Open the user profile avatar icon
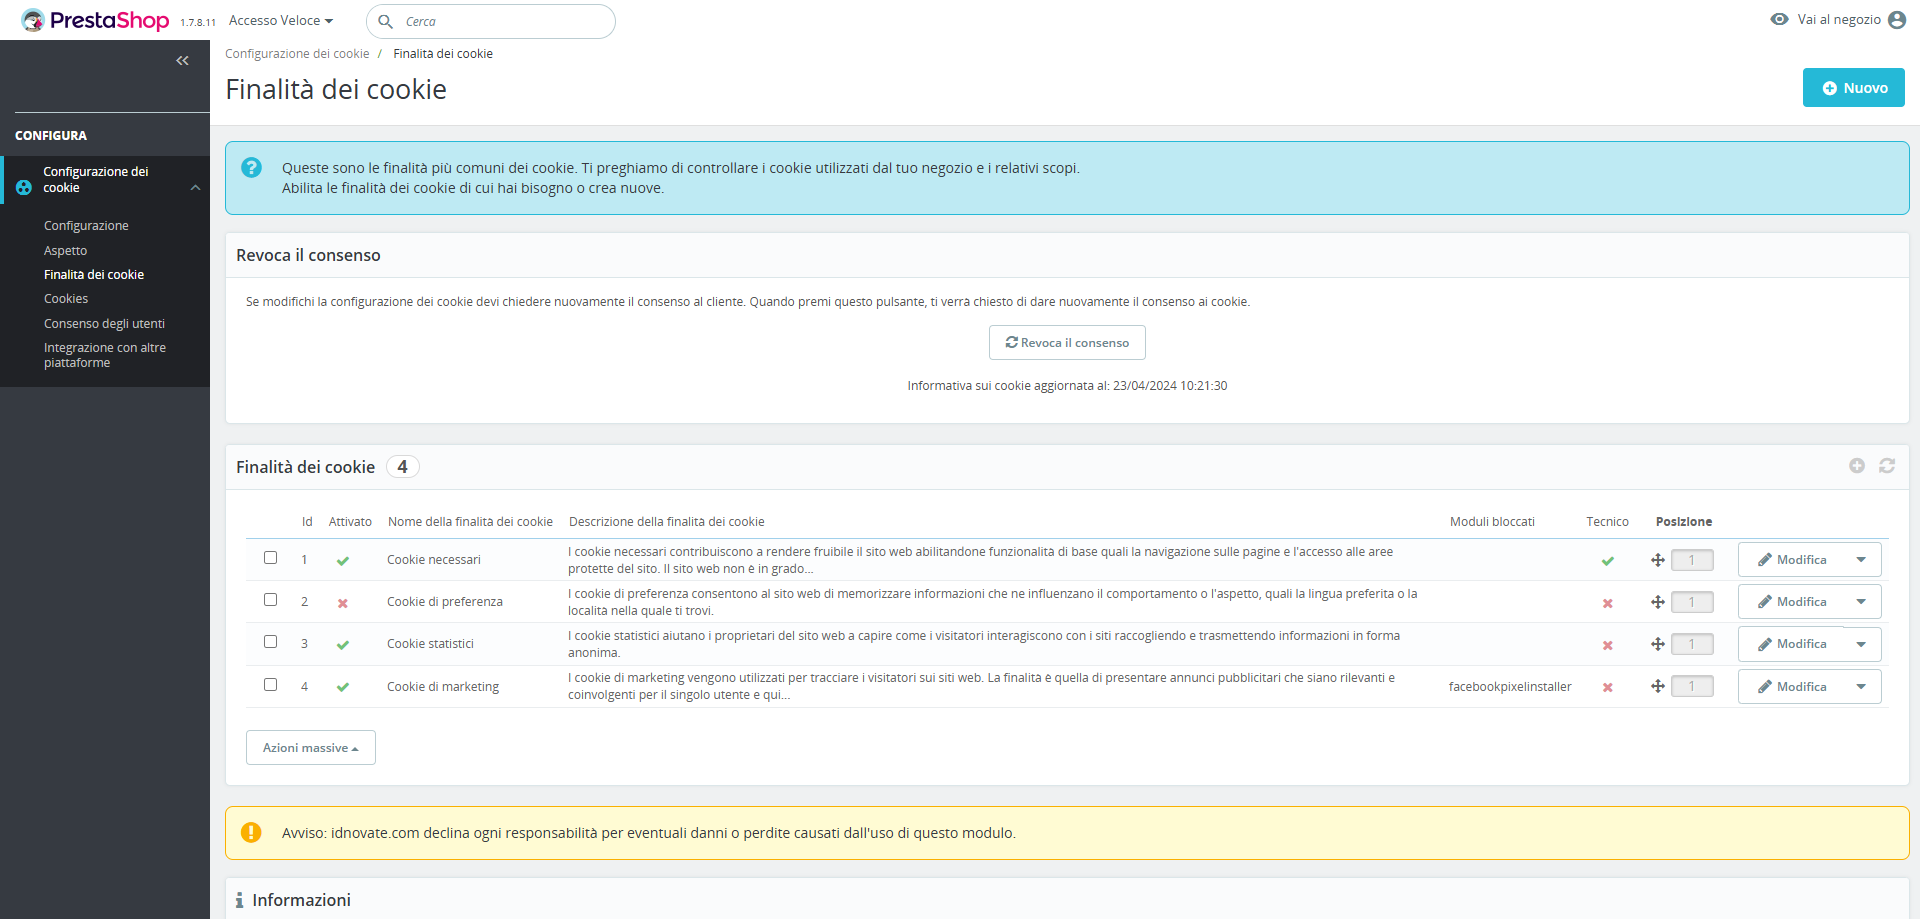This screenshot has width=1920, height=919. click(x=1897, y=20)
